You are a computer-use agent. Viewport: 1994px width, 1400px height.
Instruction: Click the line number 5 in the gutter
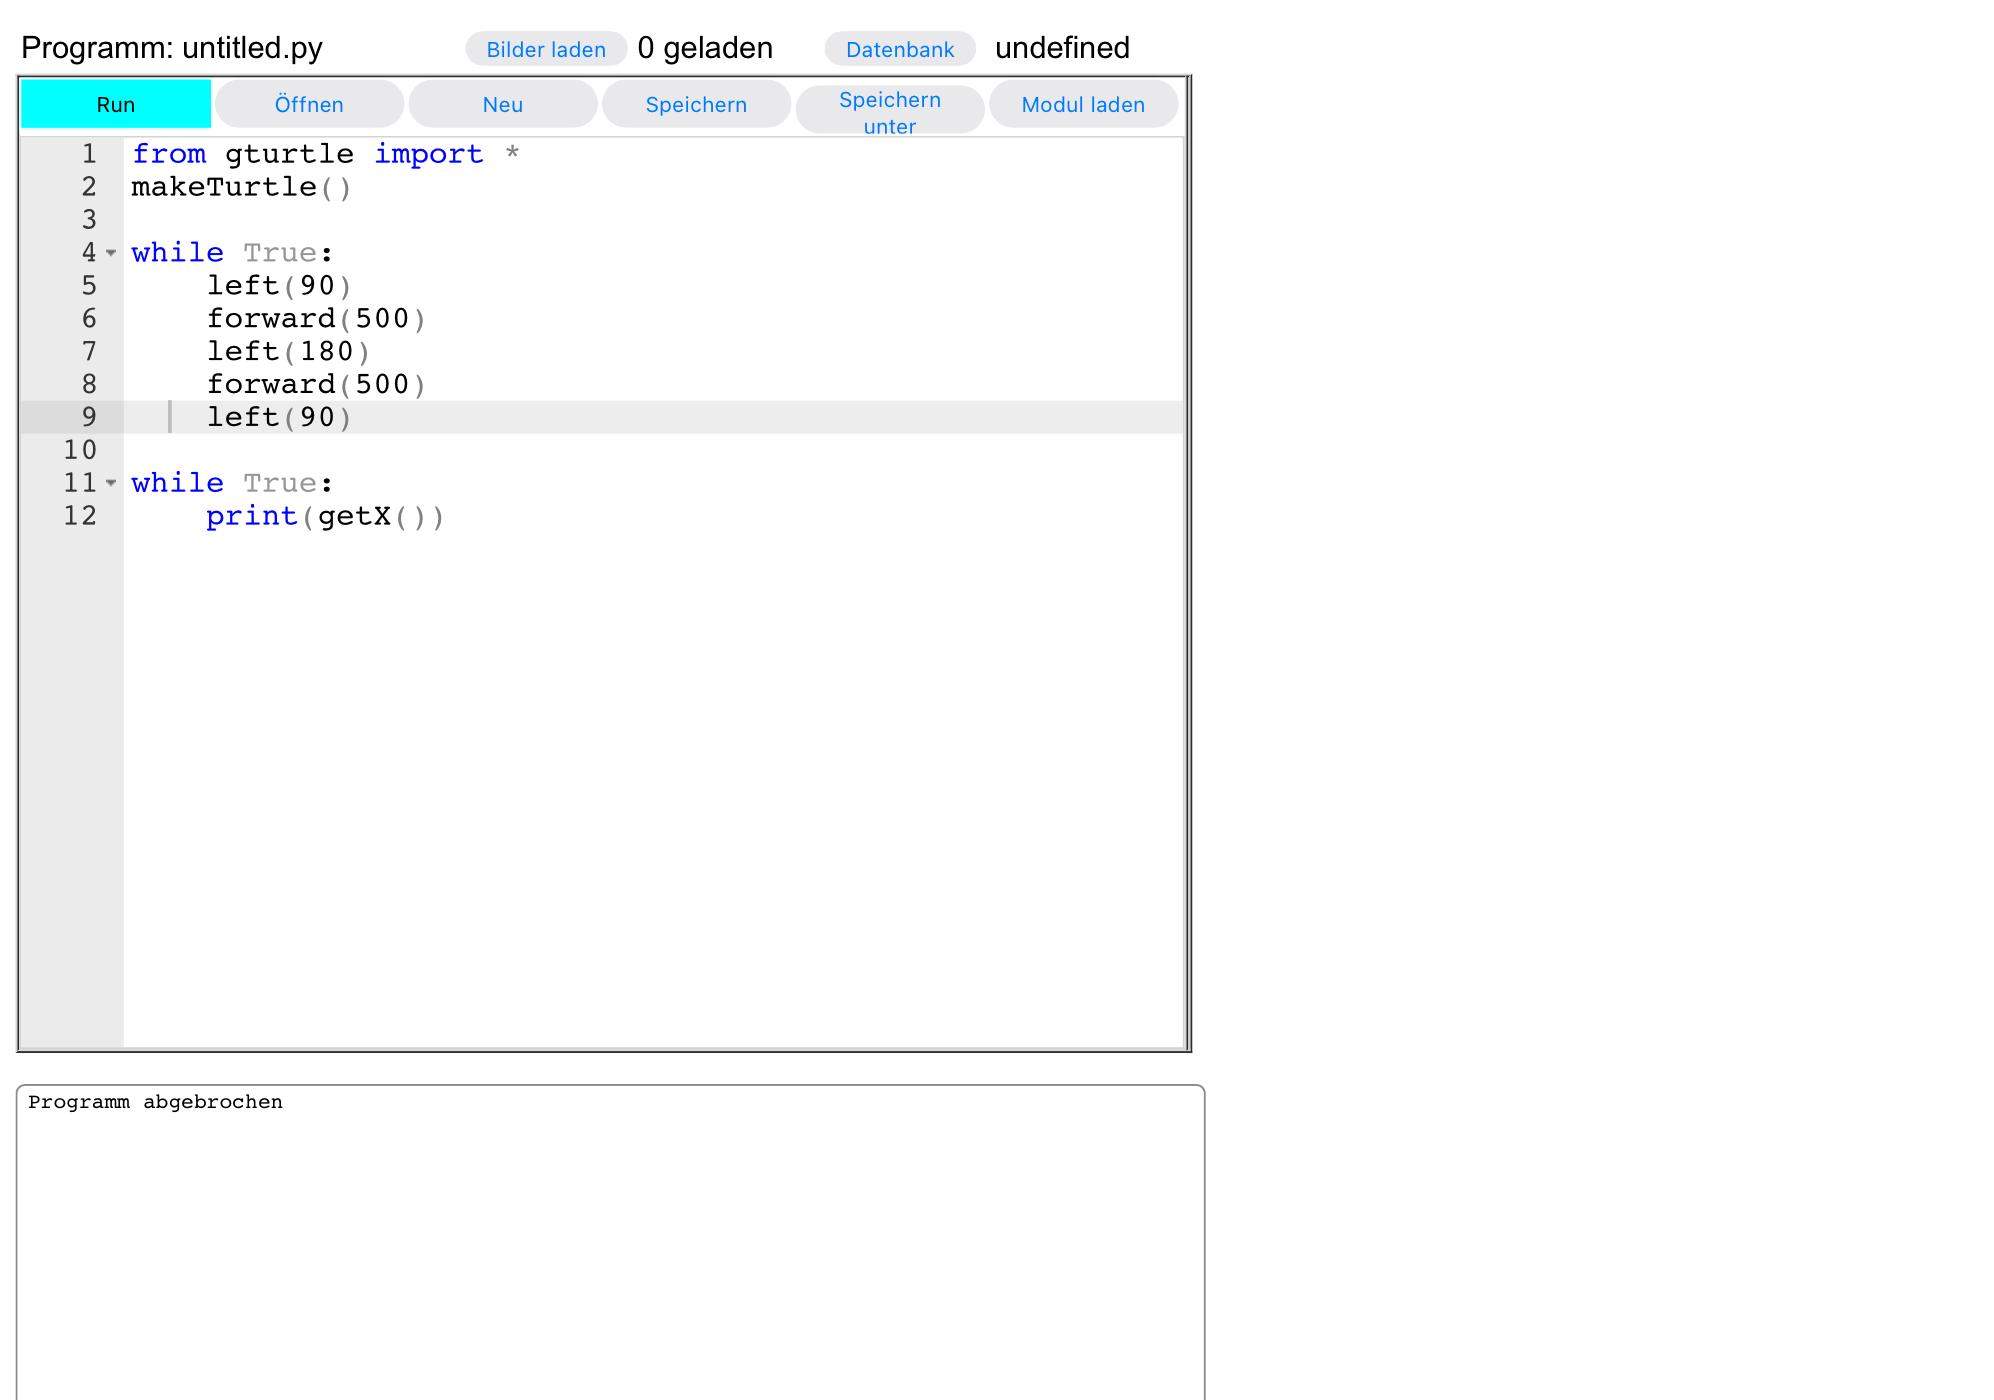[x=88, y=285]
